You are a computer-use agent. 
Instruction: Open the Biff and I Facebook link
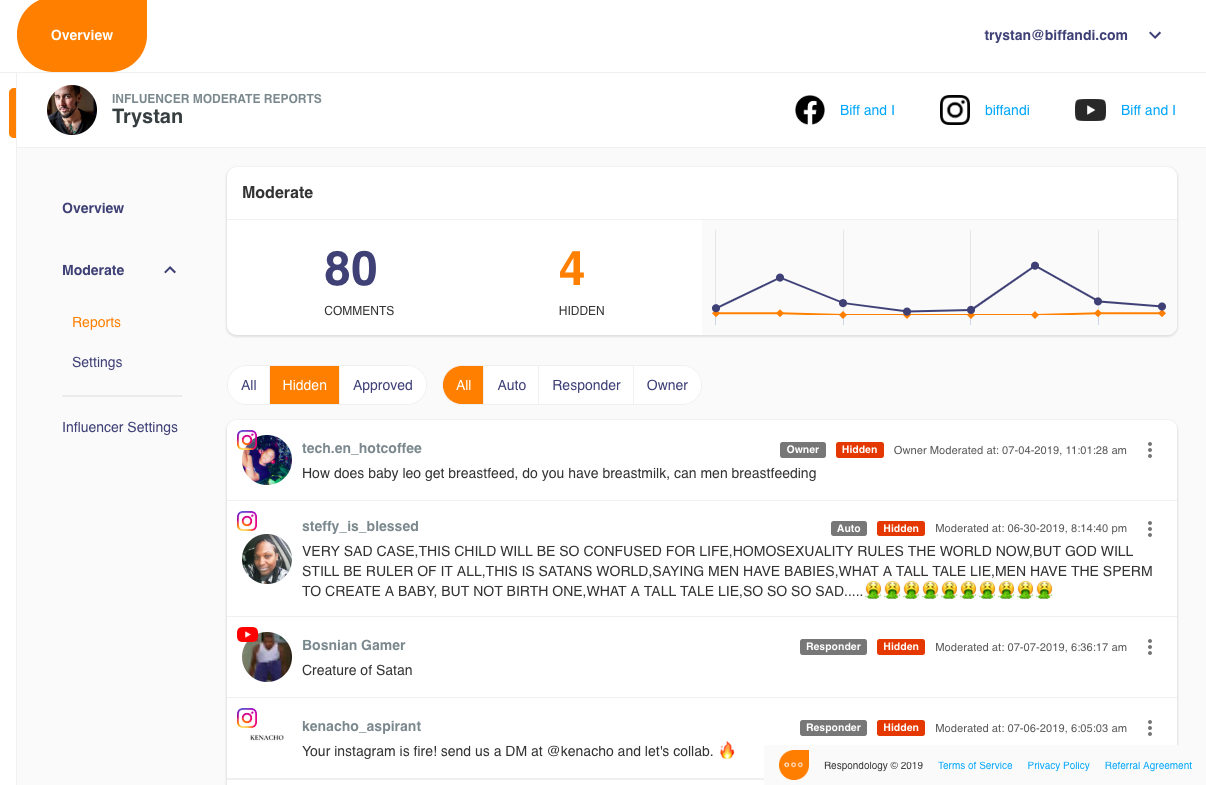(x=867, y=110)
